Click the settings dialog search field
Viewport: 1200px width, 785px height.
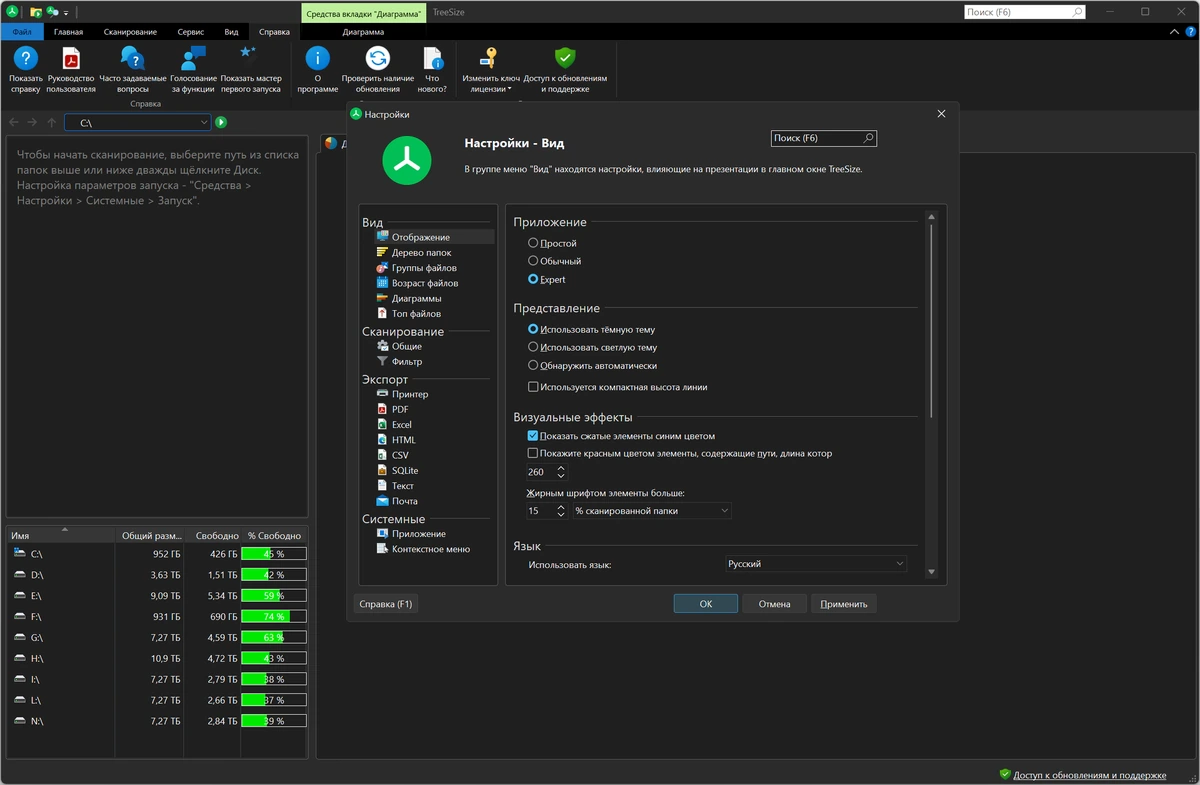tap(824, 138)
